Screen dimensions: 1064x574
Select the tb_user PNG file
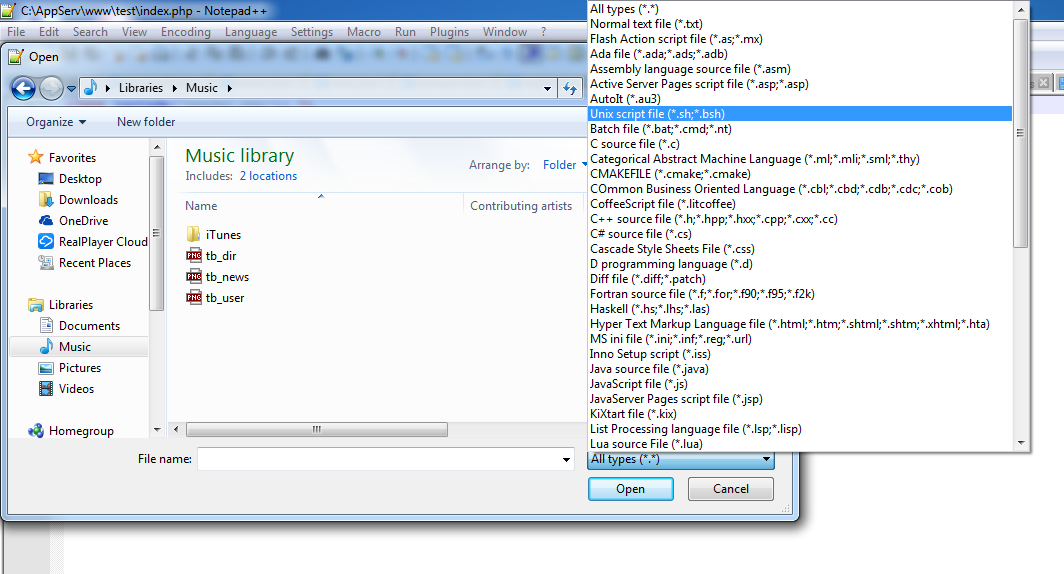(x=225, y=298)
